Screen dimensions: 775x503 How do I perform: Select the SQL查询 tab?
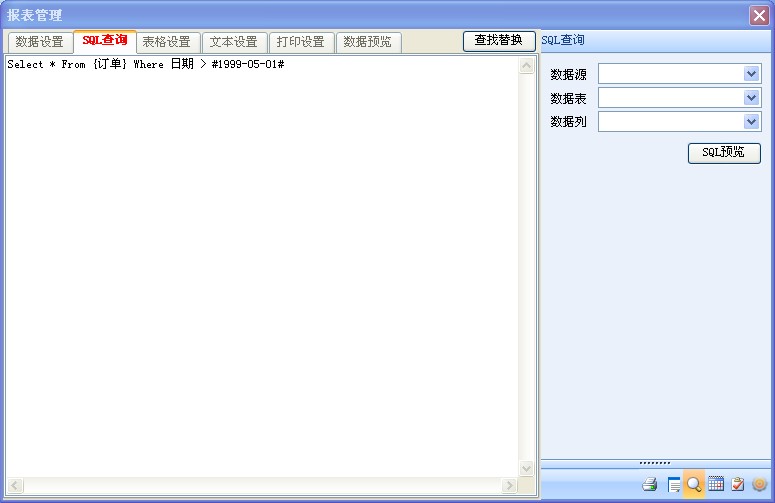tap(105, 41)
